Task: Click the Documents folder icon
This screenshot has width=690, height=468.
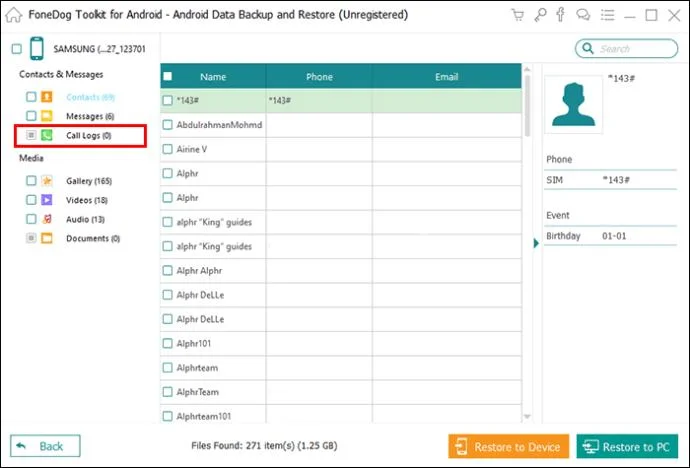Action: (x=47, y=238)
